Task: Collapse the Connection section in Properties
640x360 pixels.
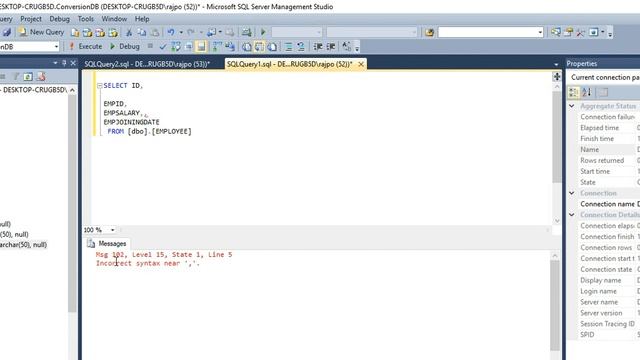Action: click(x=572, y=193)
